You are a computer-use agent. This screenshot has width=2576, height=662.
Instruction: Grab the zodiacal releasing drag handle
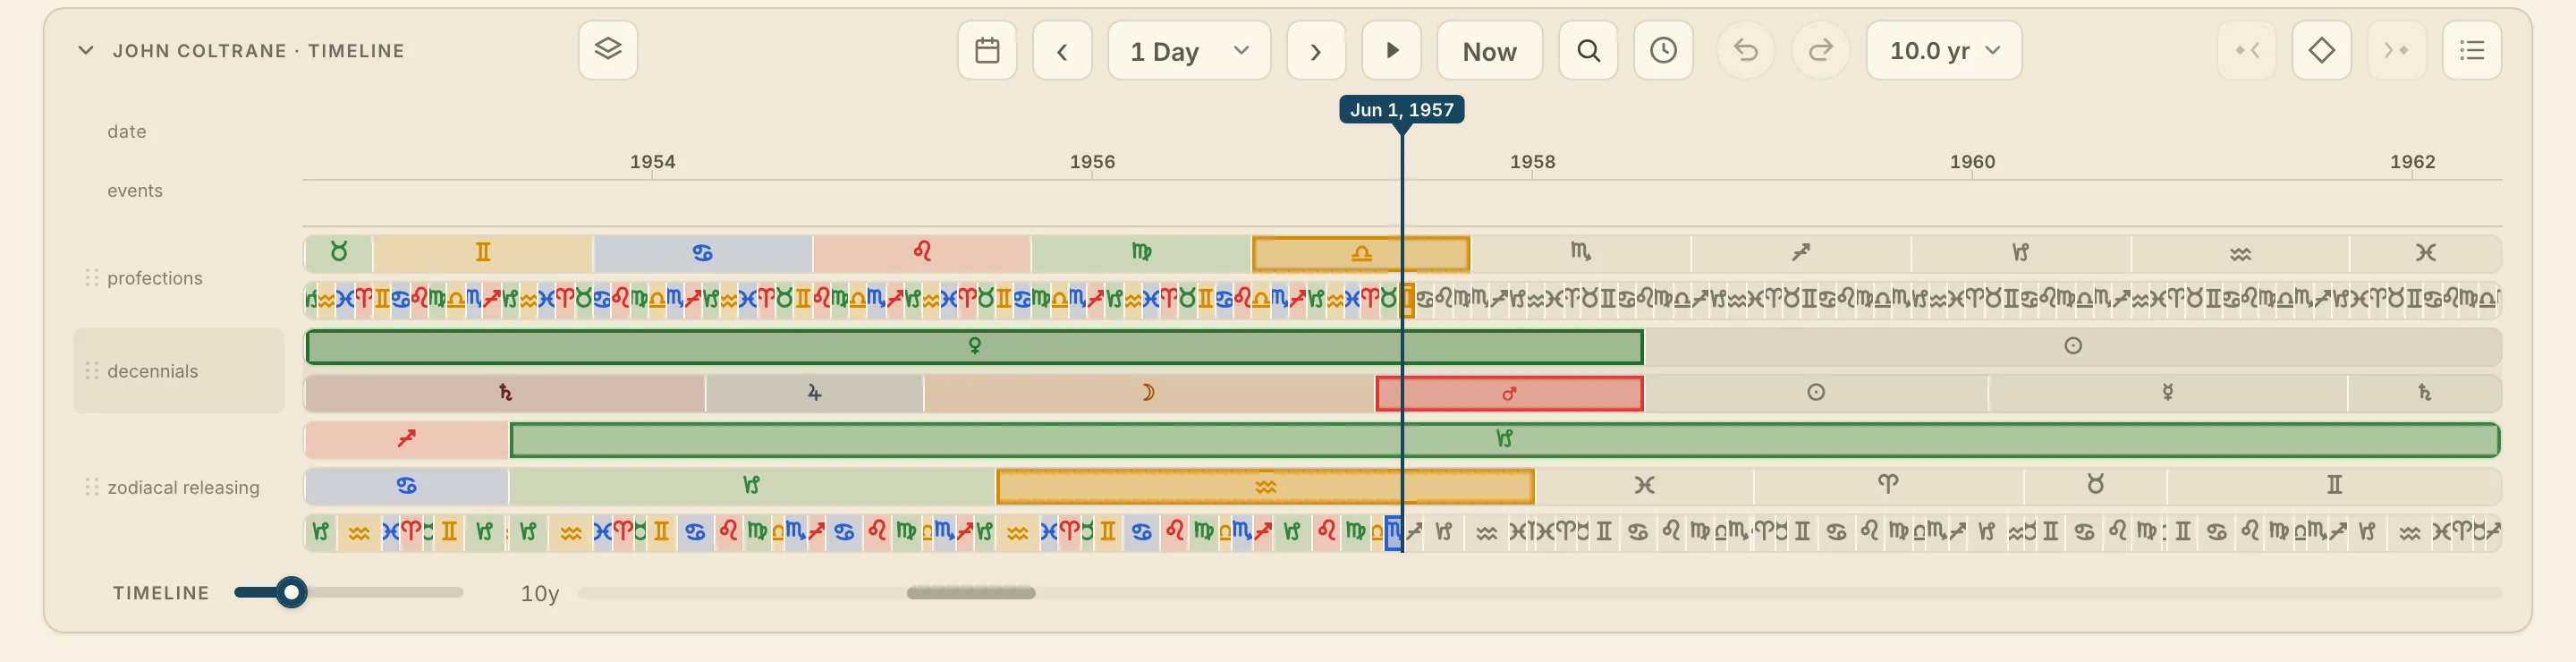tap(92, 487)
